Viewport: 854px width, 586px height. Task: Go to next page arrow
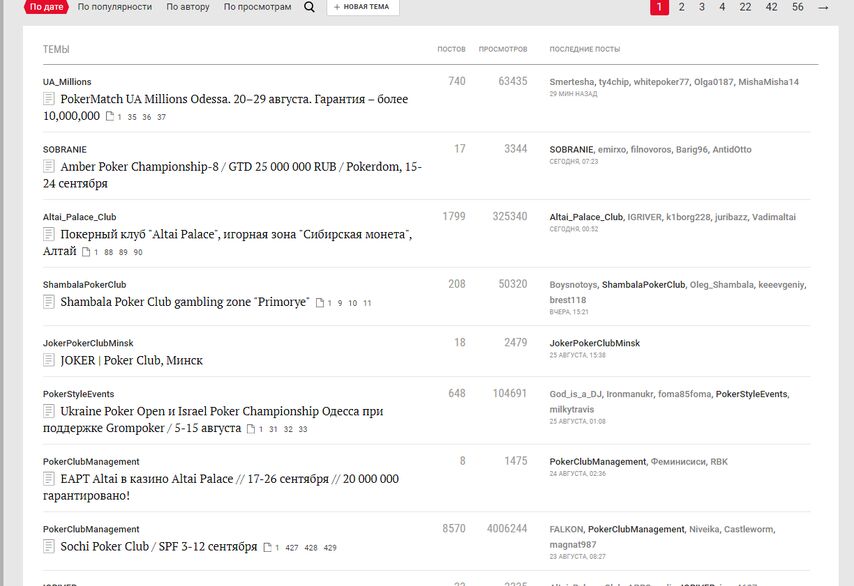pyautogui.click(x=824, y=7)
